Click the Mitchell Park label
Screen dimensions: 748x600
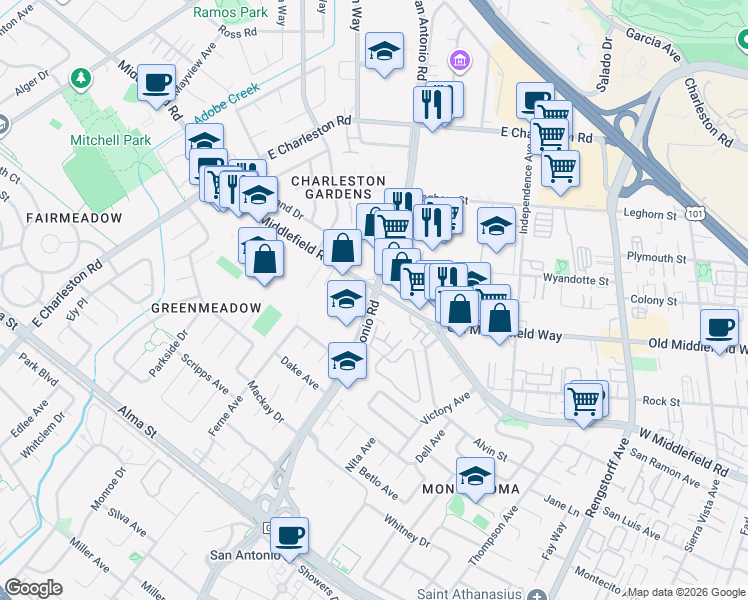110,140
